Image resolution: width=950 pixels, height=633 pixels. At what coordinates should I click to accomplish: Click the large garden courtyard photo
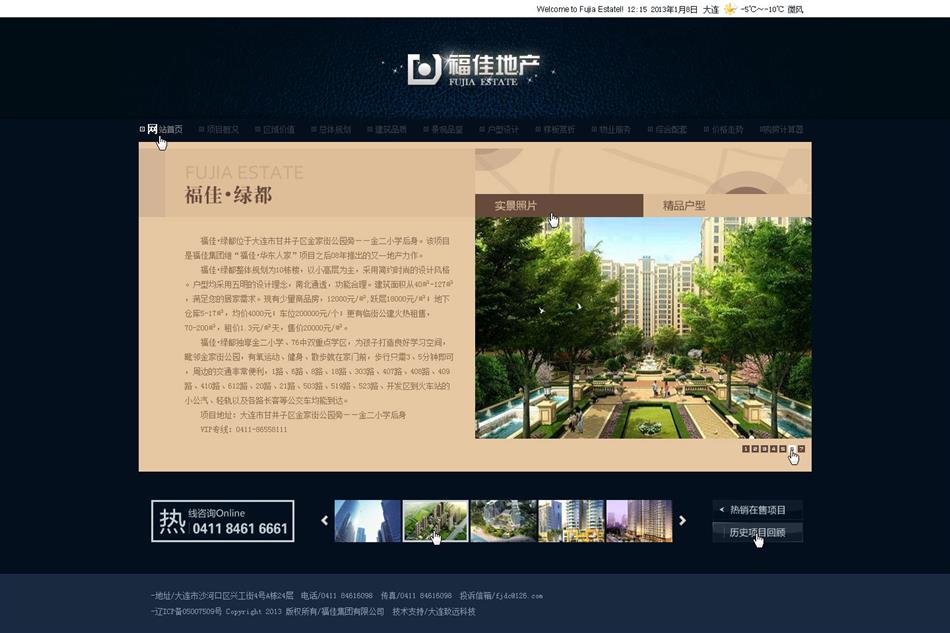pyautogui.click(x=642, y=328)
